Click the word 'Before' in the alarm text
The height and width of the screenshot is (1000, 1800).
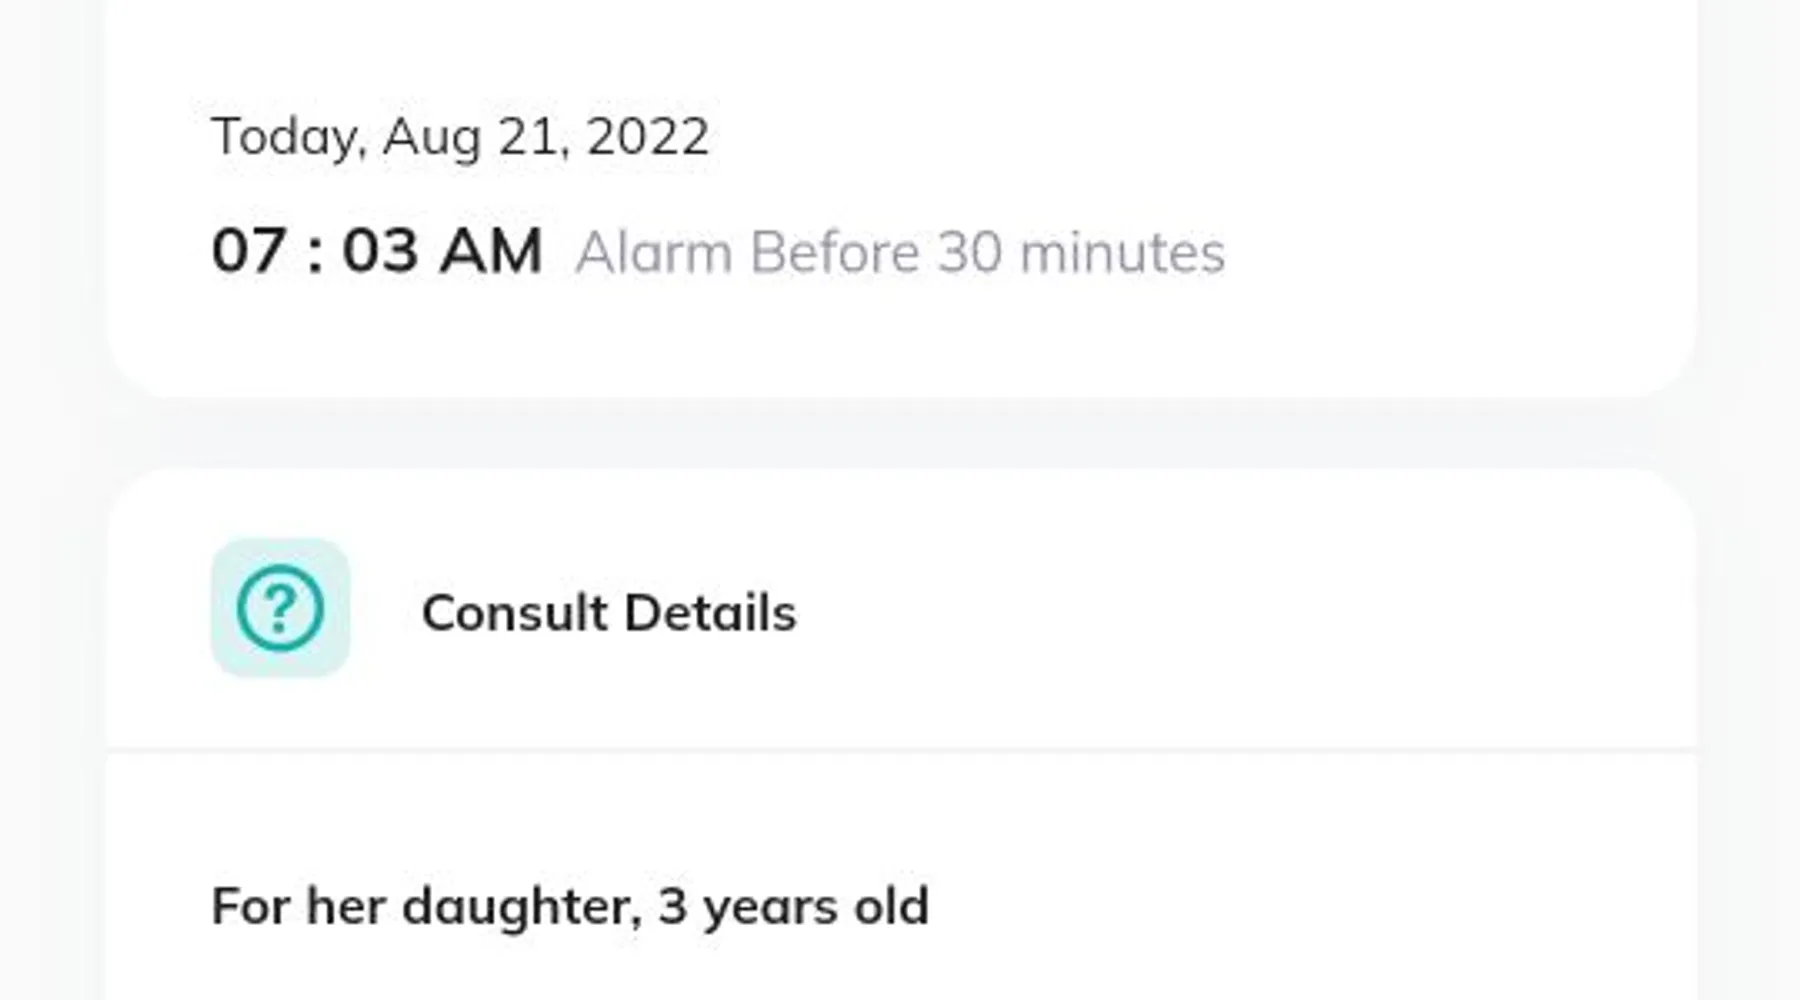(835, 252)
